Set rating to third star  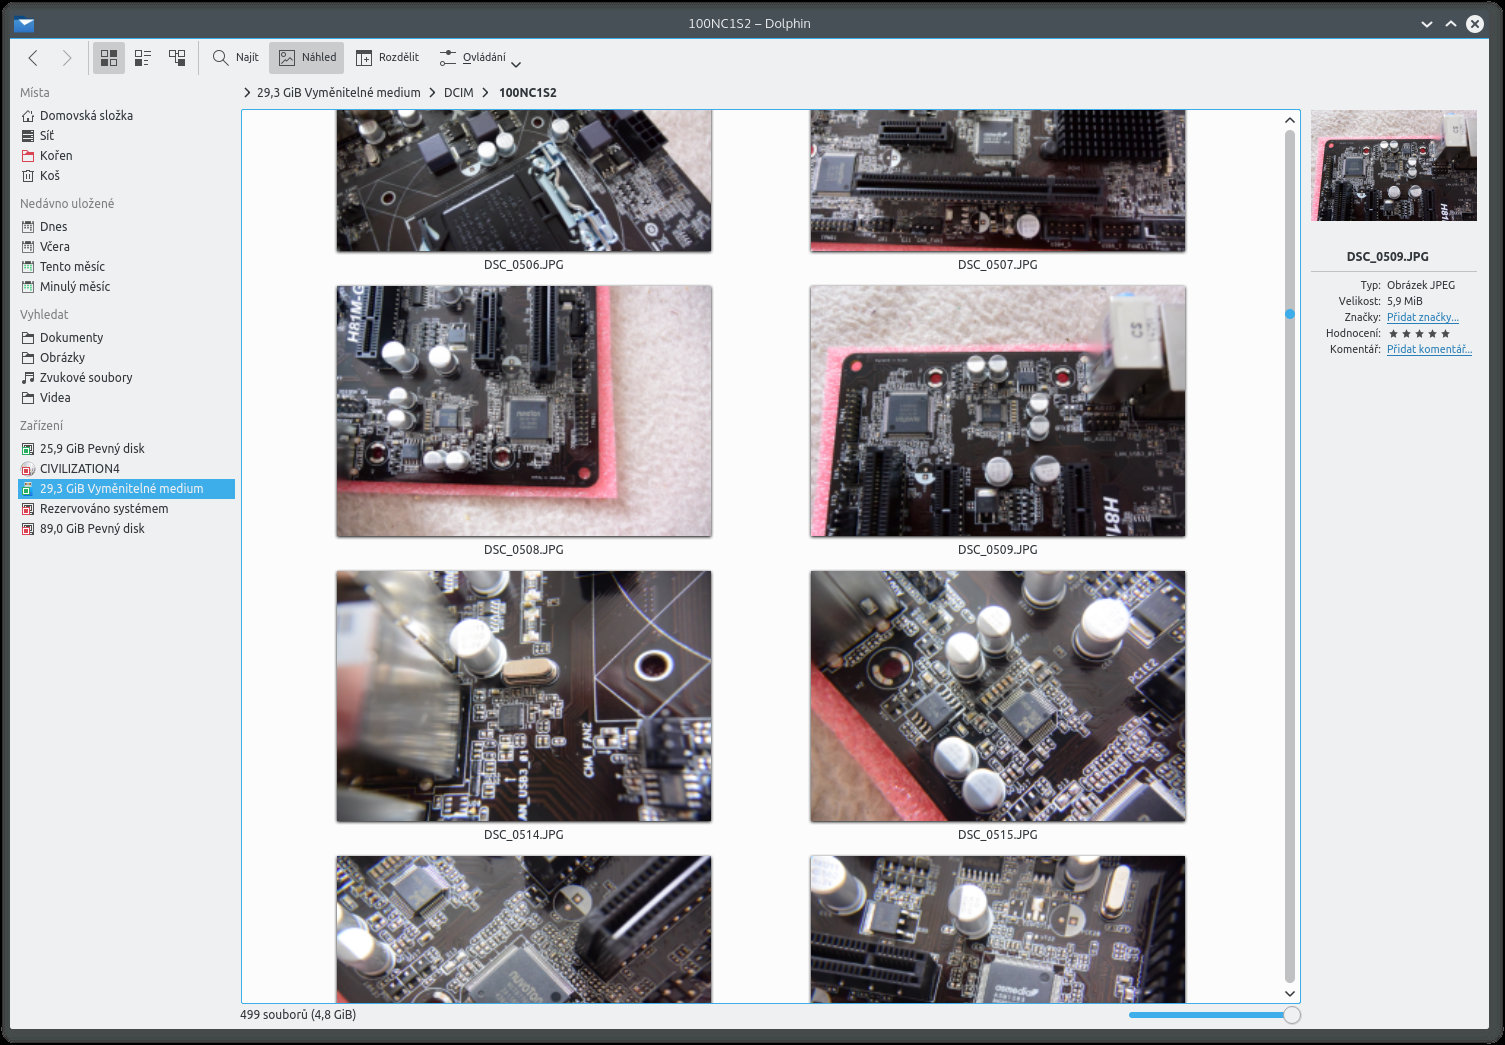[1420, 333]
